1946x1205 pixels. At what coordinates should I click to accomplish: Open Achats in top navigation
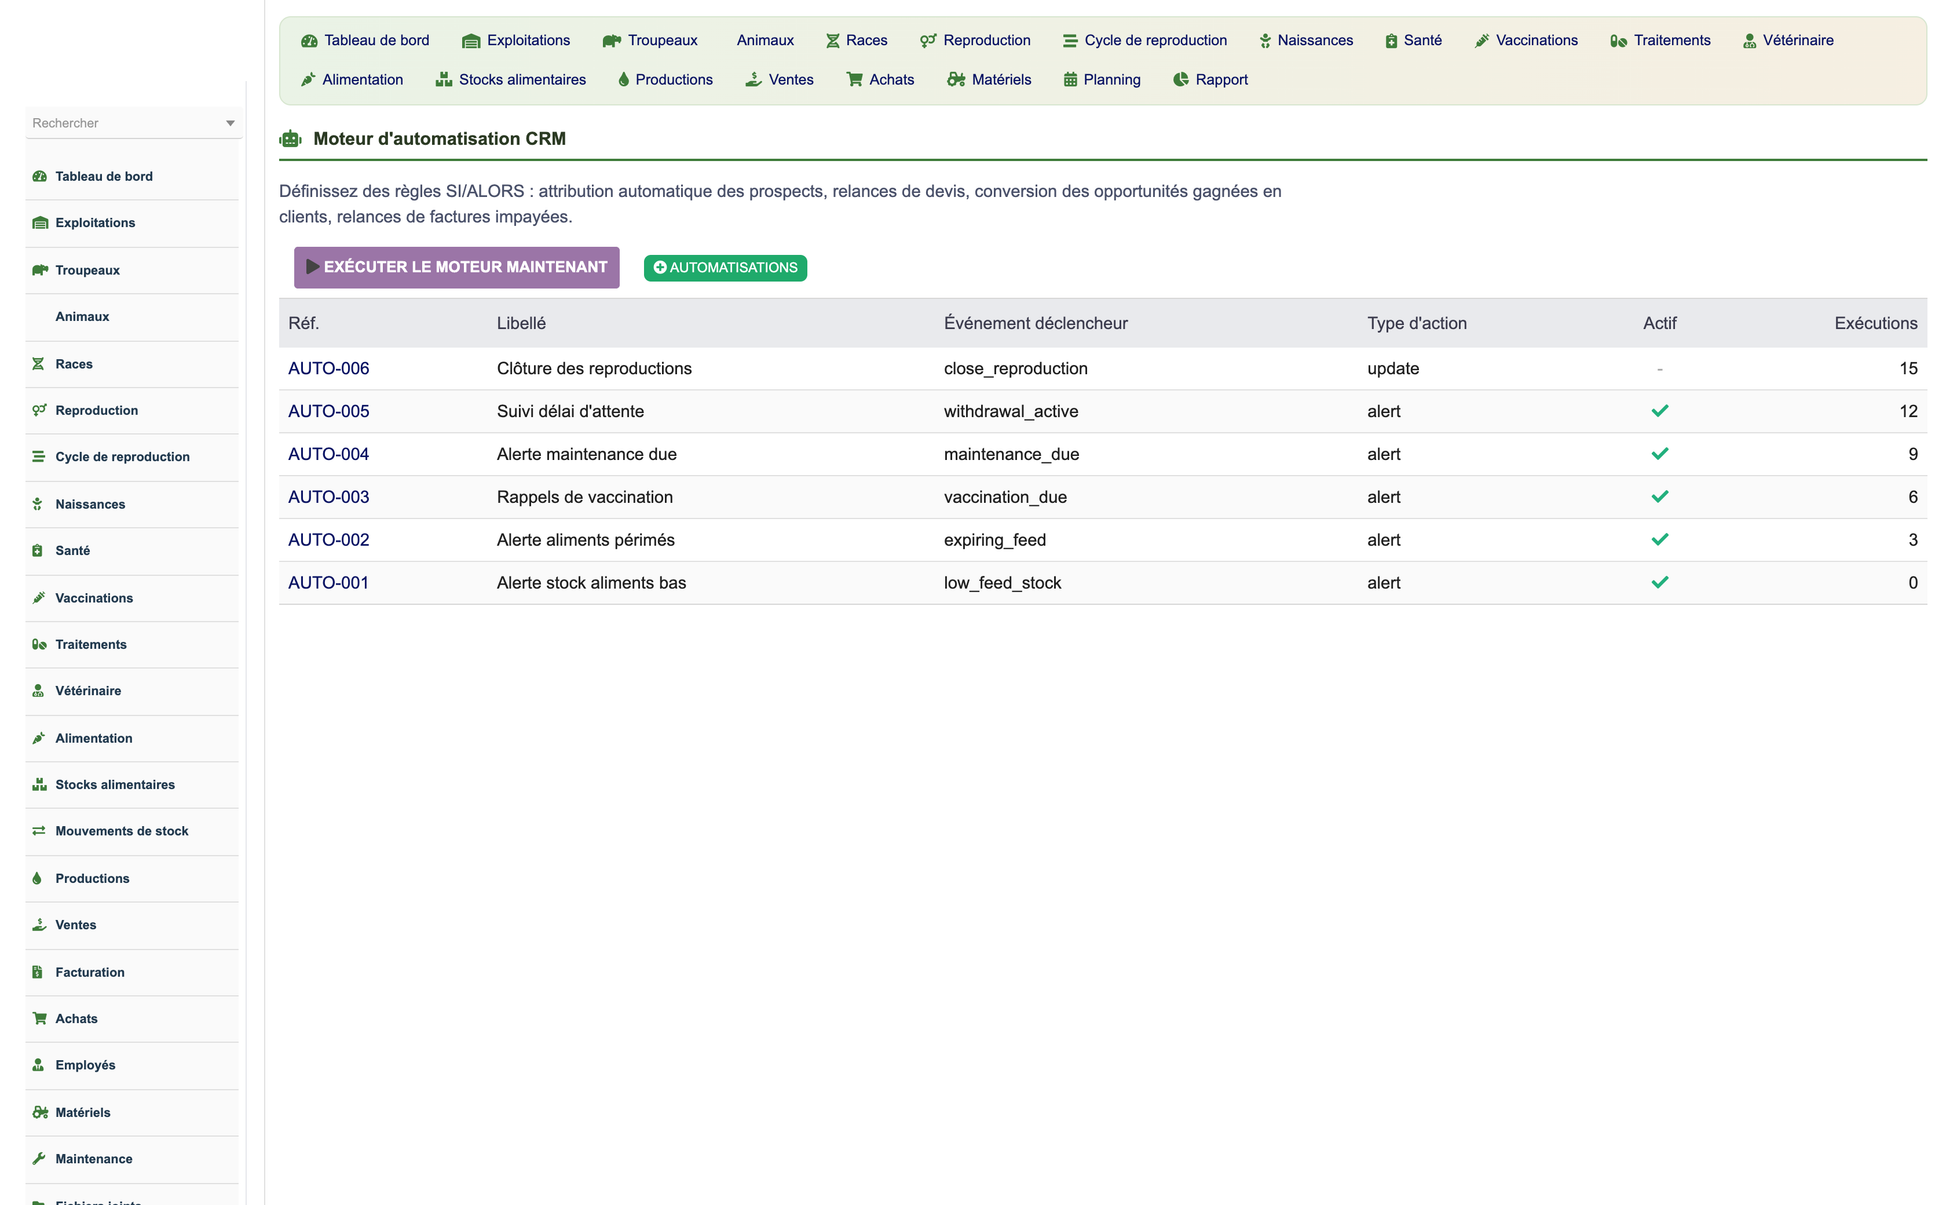pyautogui.click(x=880, y=80)
